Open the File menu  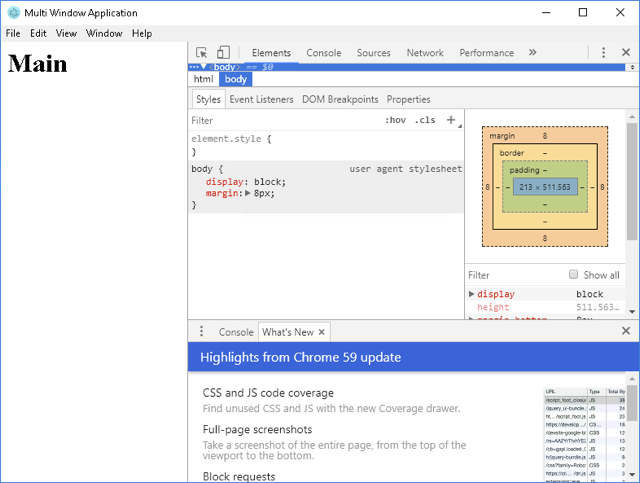coord(13,33)
